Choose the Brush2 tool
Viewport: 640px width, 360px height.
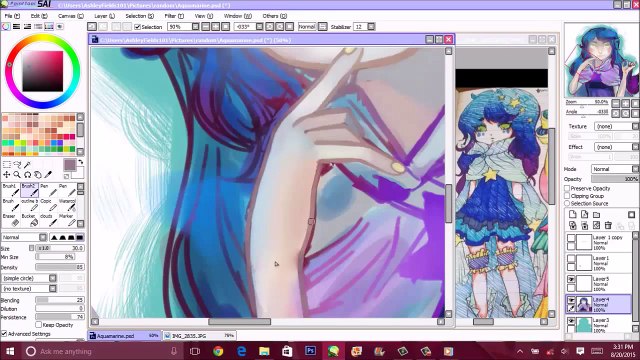click(x=29, y=190)
